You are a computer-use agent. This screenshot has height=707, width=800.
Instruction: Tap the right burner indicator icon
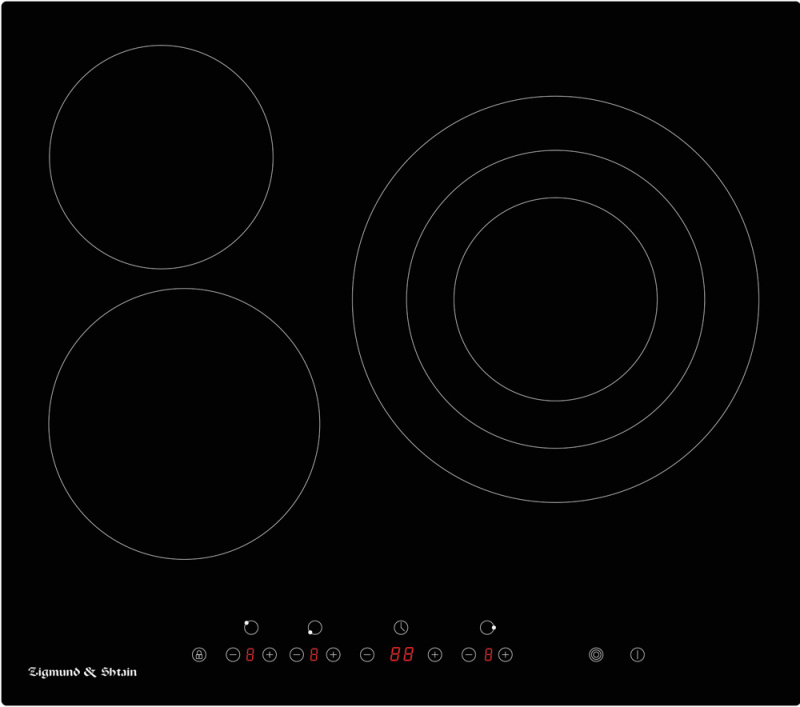point(487,627)
